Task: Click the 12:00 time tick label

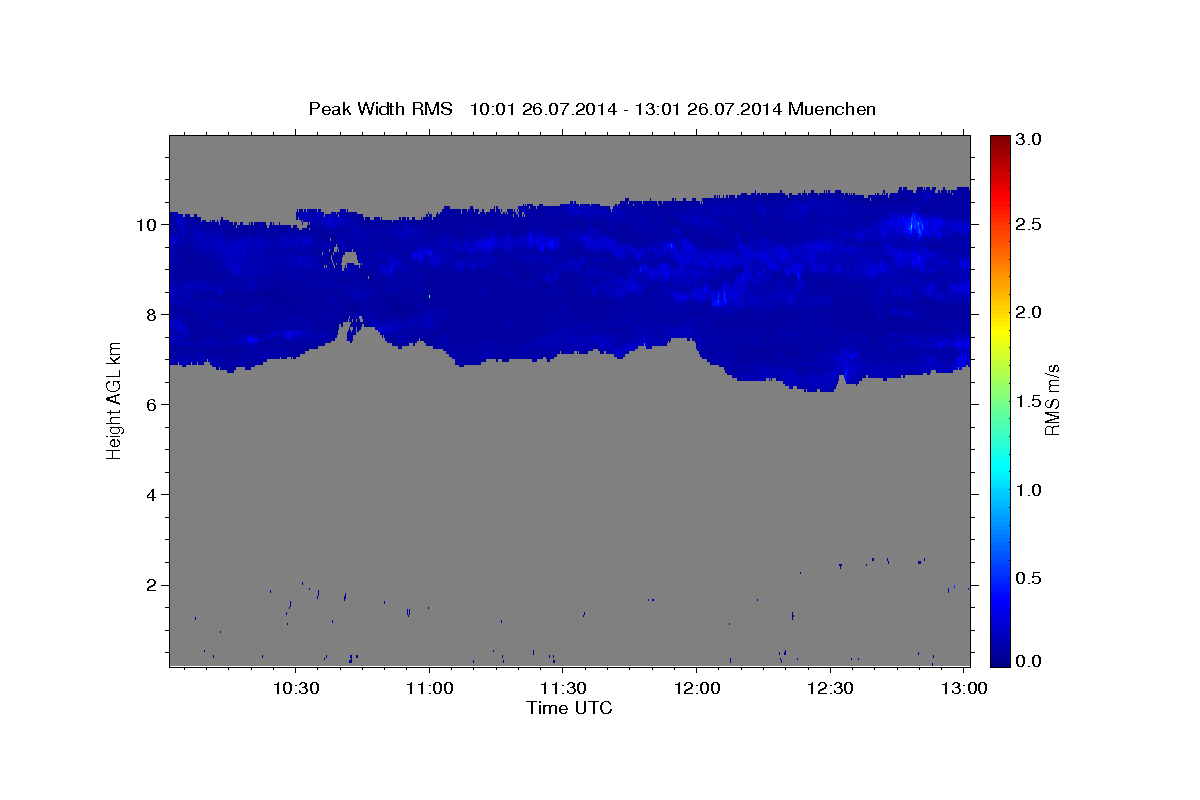Action: point(697,689)
